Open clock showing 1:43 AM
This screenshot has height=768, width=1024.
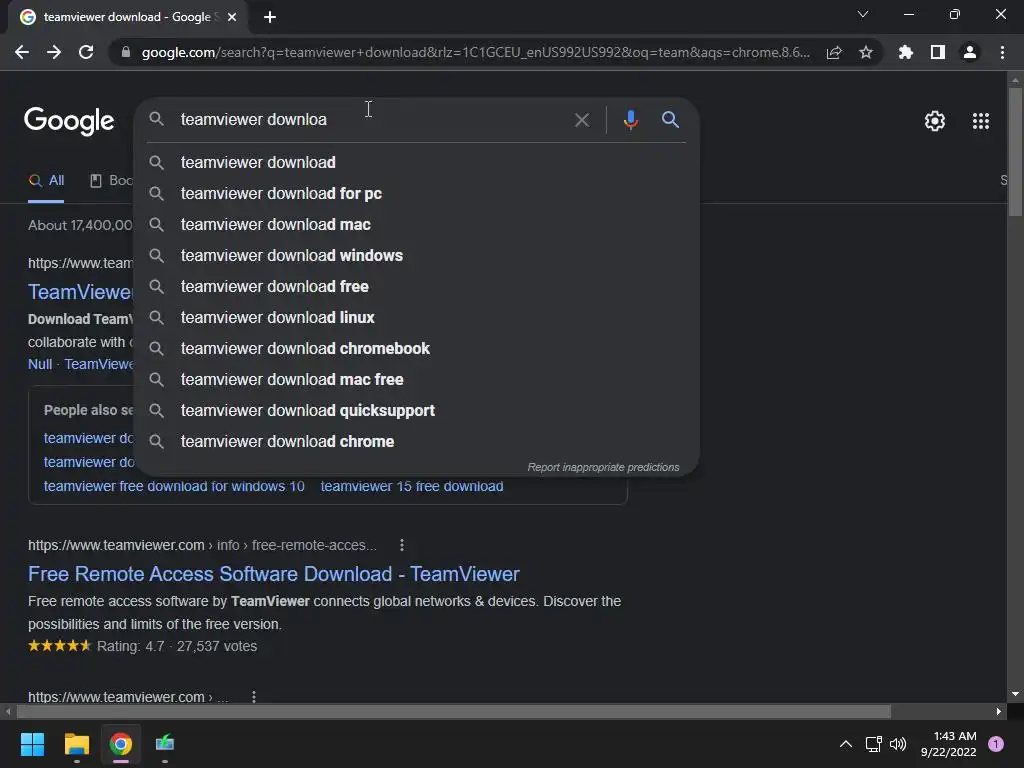point(948,744)
